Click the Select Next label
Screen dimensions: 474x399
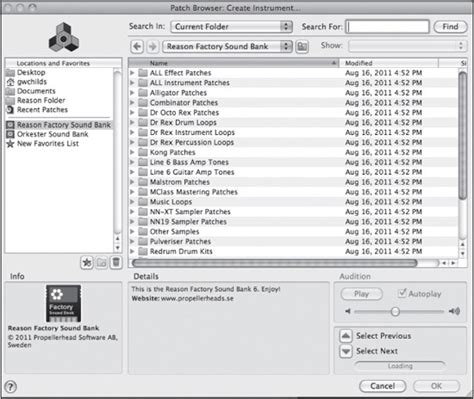pos(377,351)
